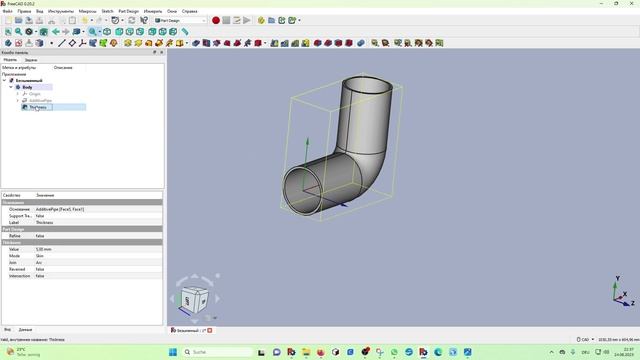Click the Measure distance ruler icon
640x360 pixels.
(185, 31)
